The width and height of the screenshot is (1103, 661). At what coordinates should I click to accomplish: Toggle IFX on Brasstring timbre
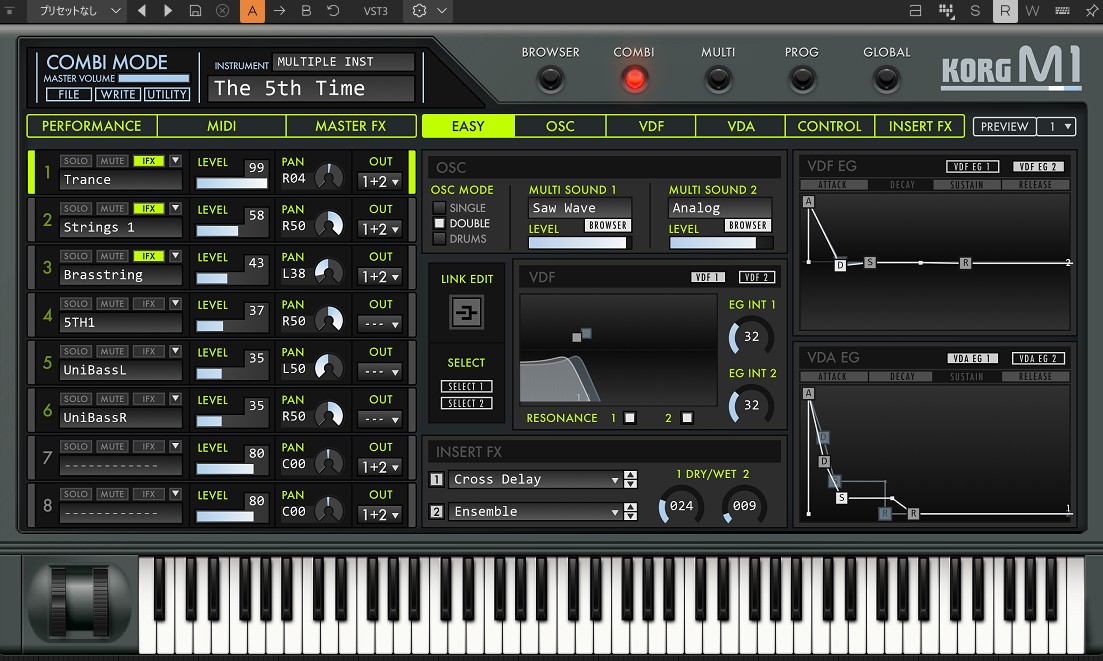click(148, 256)
